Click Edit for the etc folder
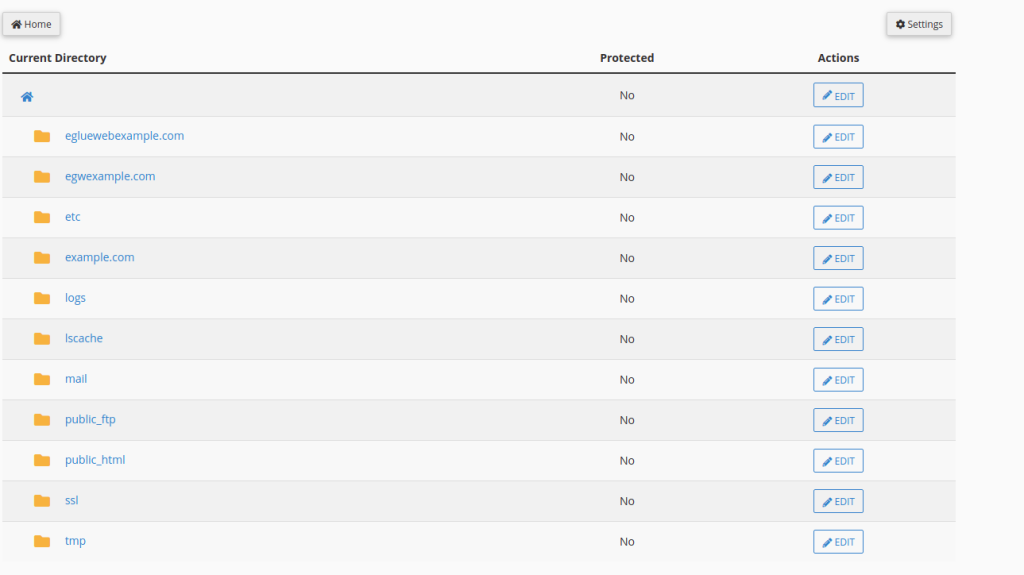Screen dimensions: 1024x575 point(838,218)
